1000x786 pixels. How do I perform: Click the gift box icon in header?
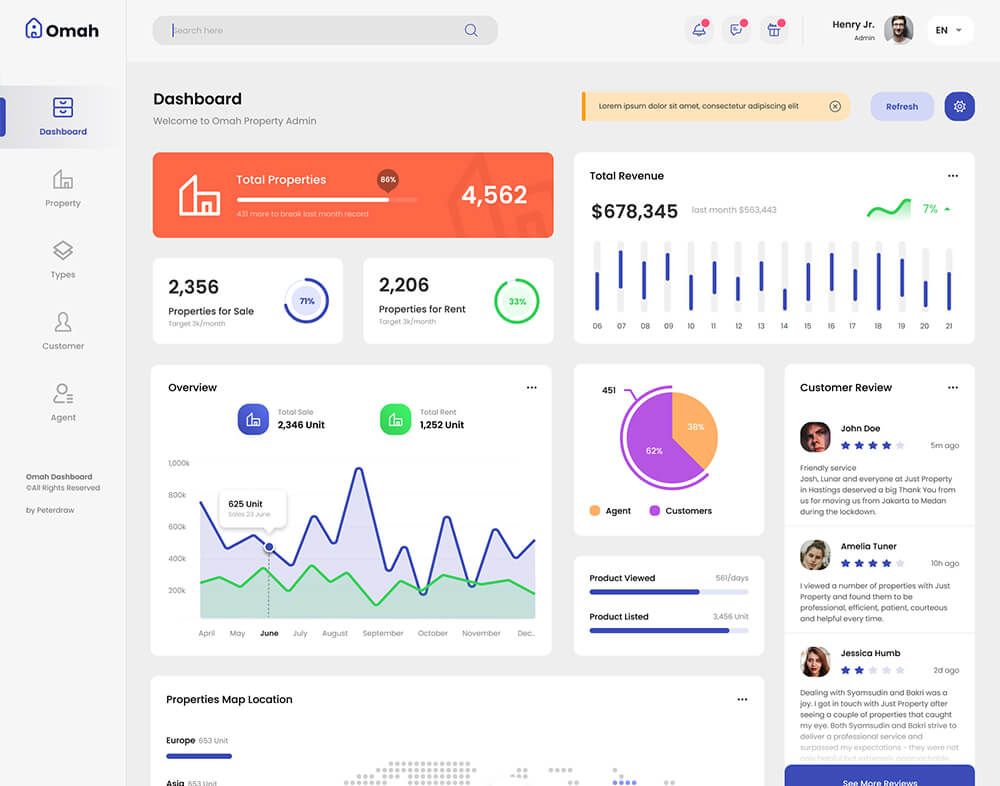(x=773, y=30)
